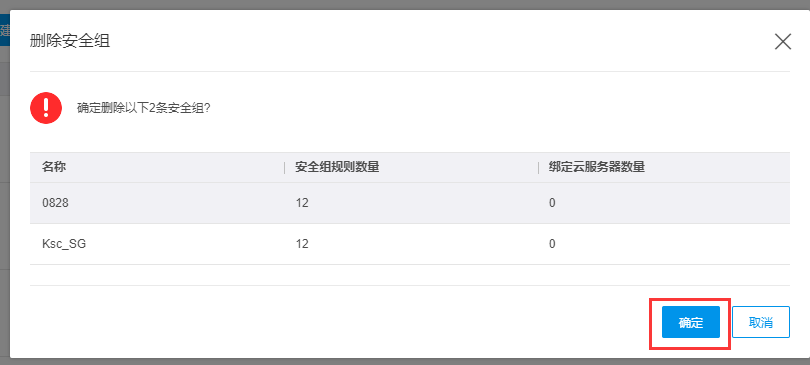This screenshot has width=810, height=365.
Task: Click the red exclamation warning icon
Action: (x=46, y=108)
